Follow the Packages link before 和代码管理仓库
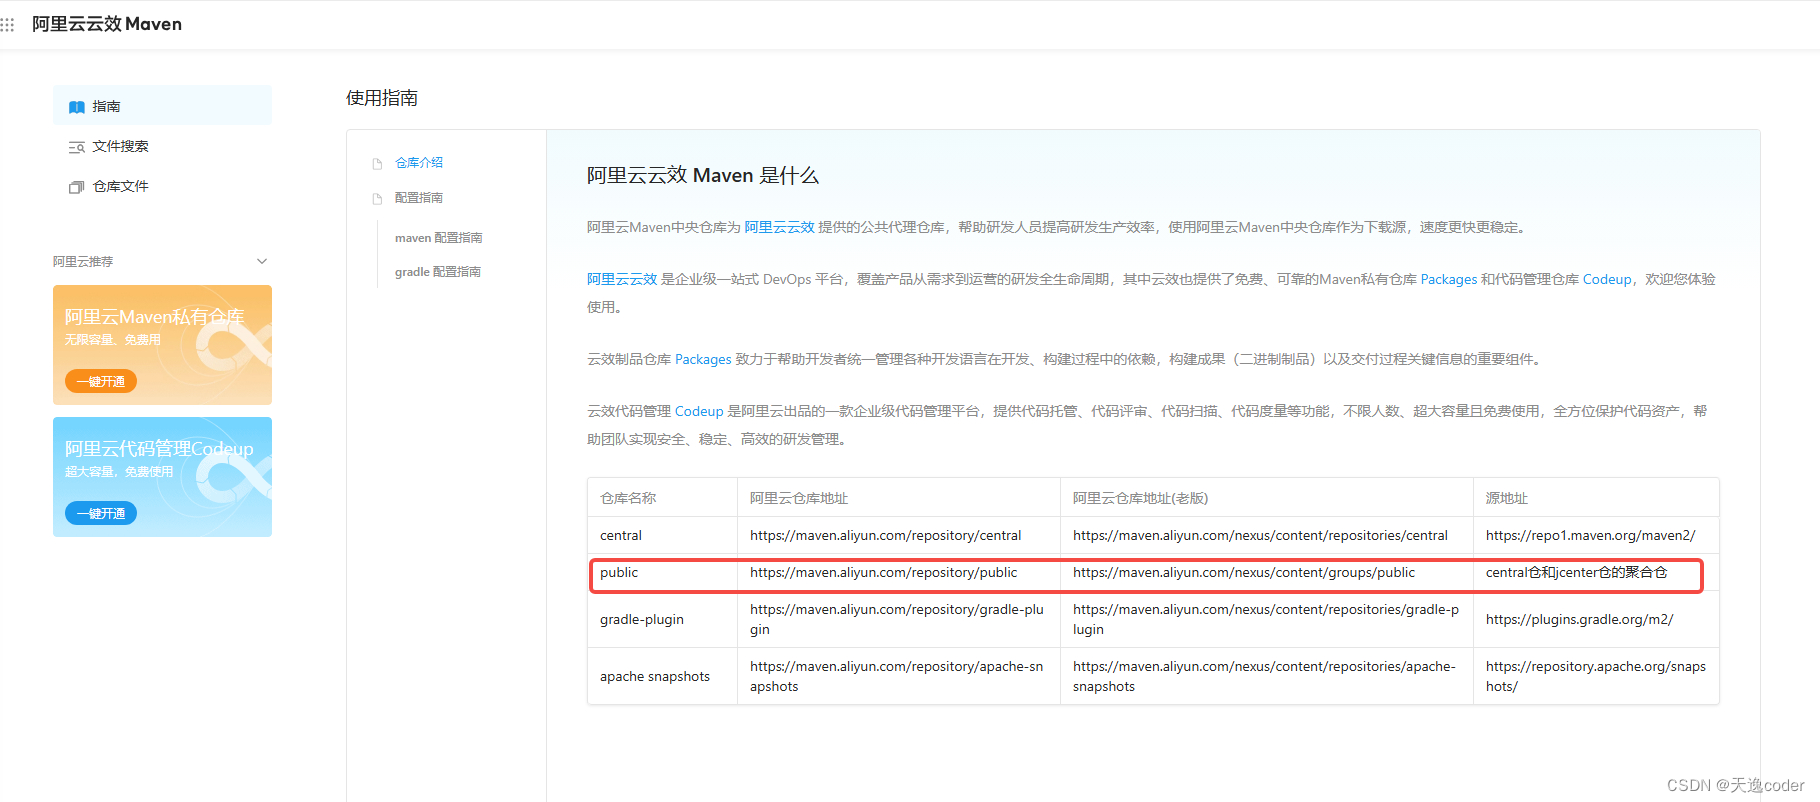The width and height of the screenshot is (1820, 802). pos(1449,279)
